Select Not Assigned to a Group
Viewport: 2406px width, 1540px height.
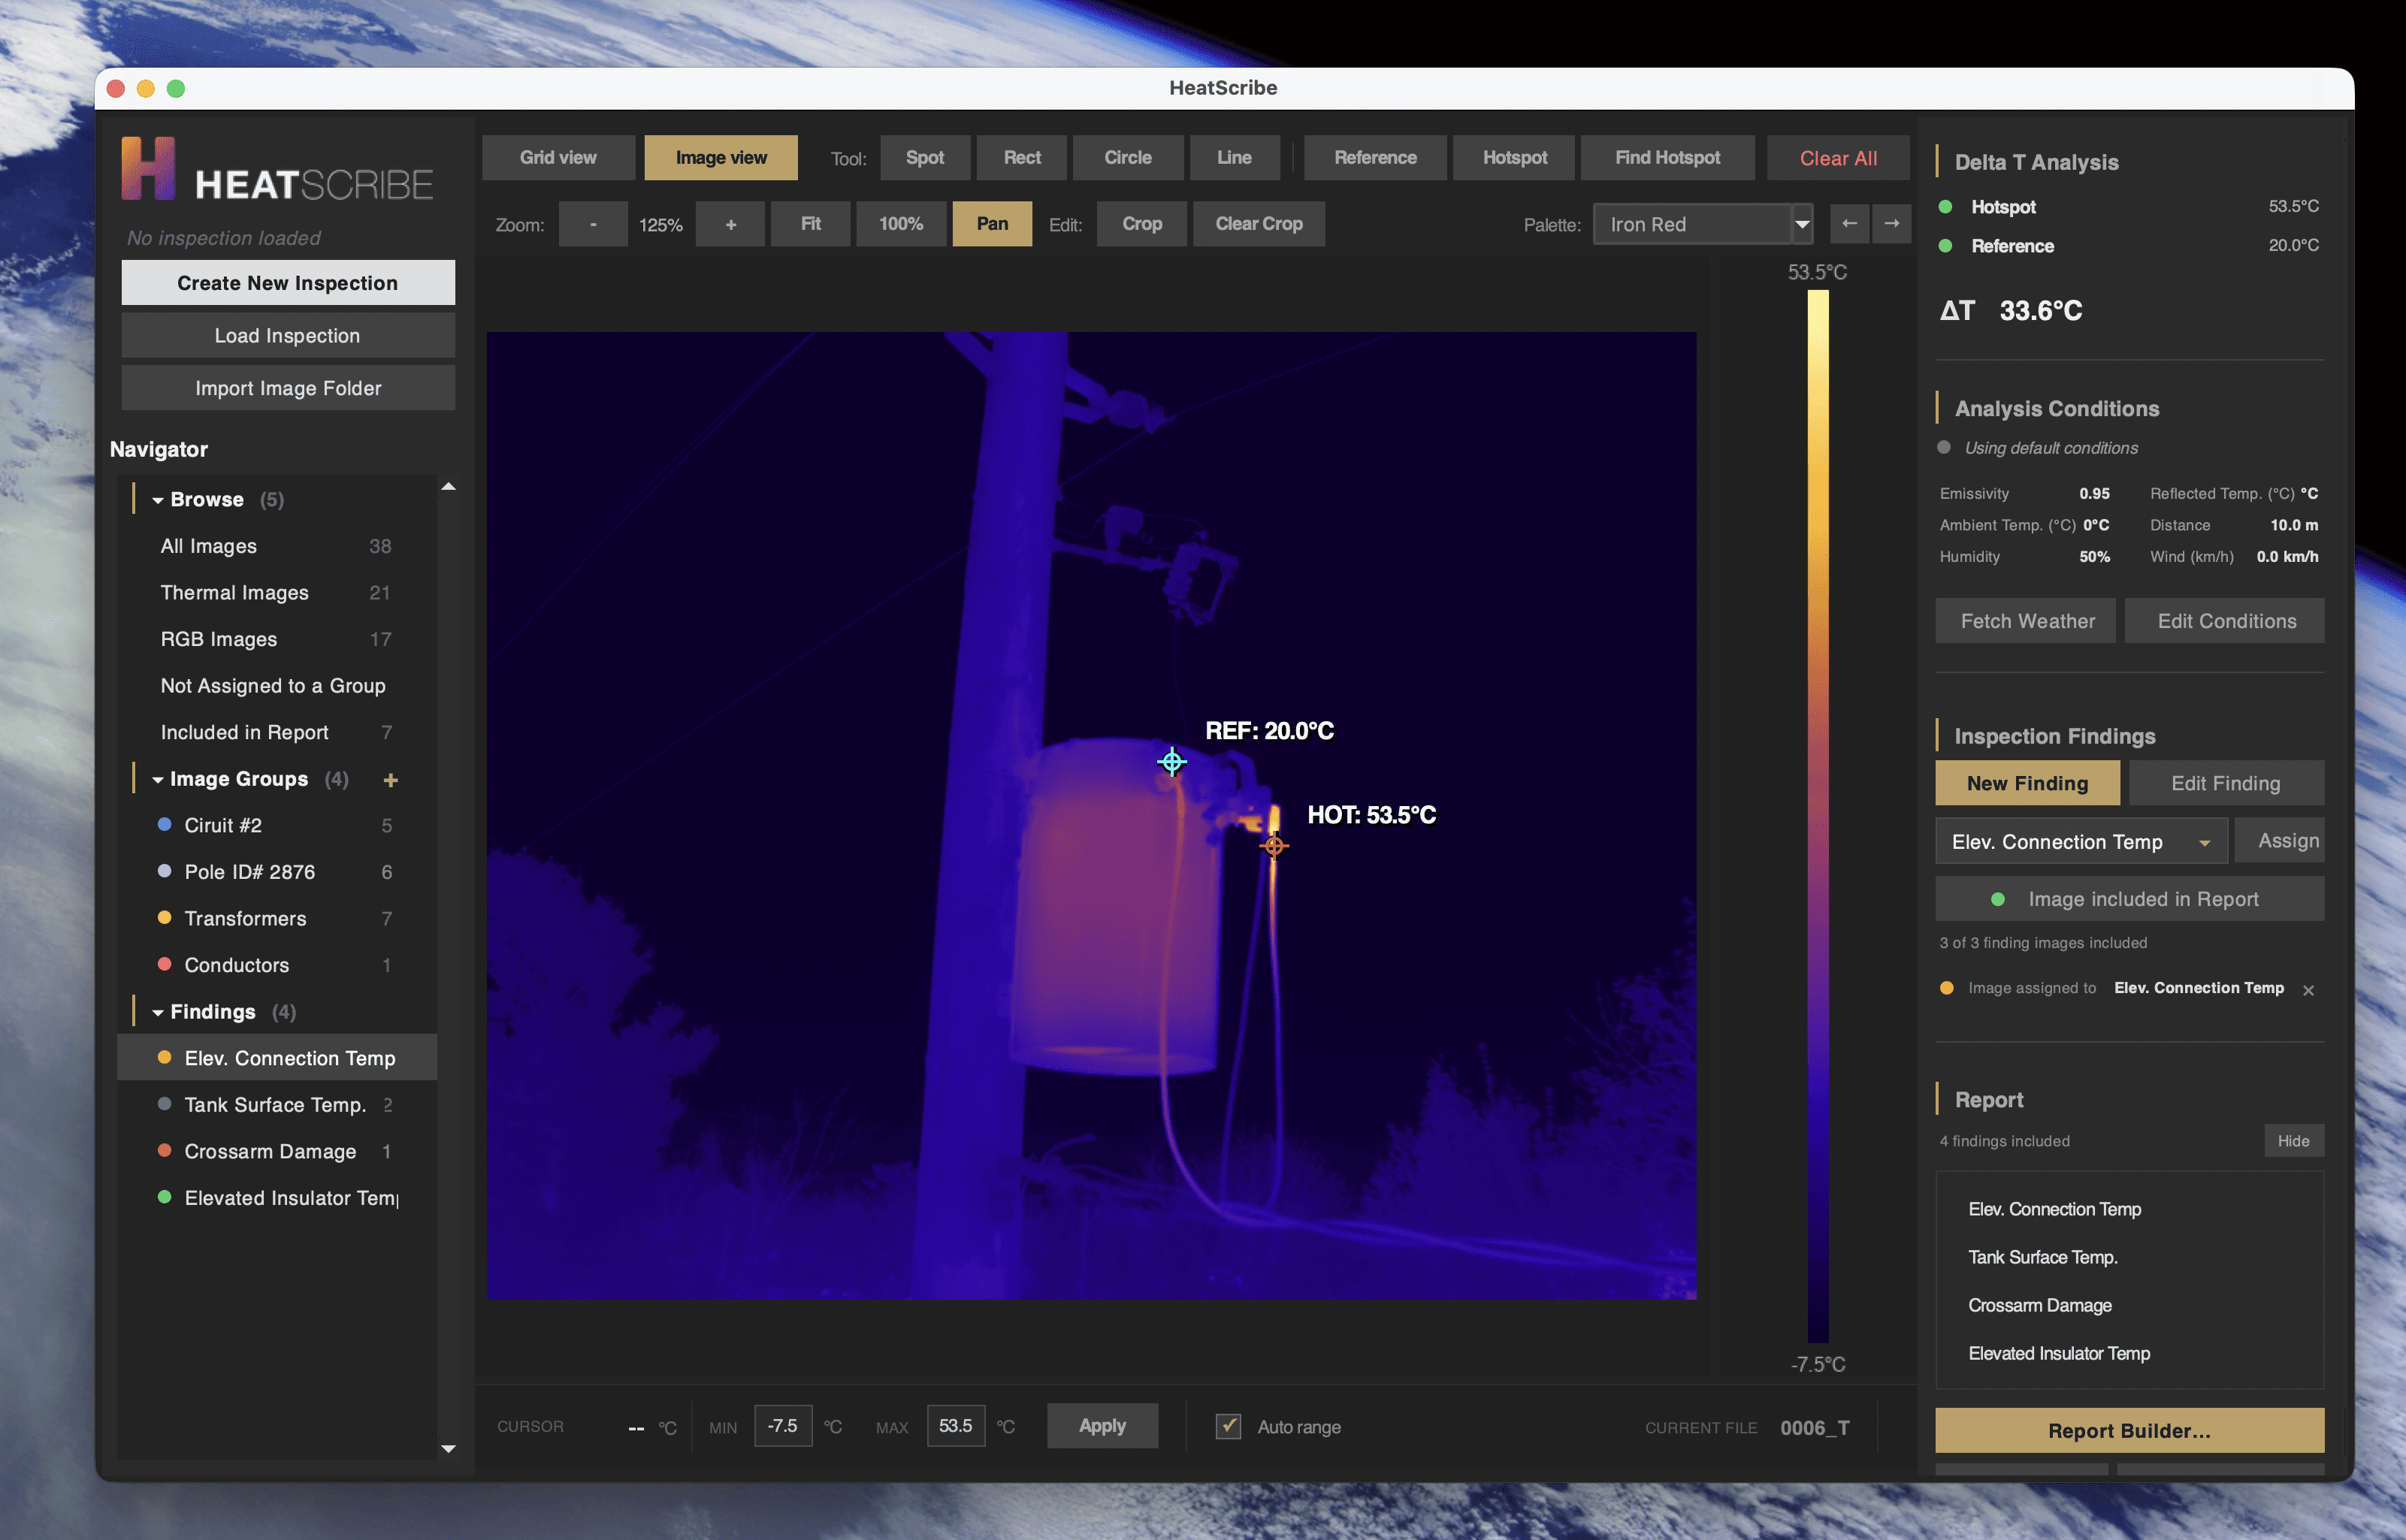[x=277, y=686]
